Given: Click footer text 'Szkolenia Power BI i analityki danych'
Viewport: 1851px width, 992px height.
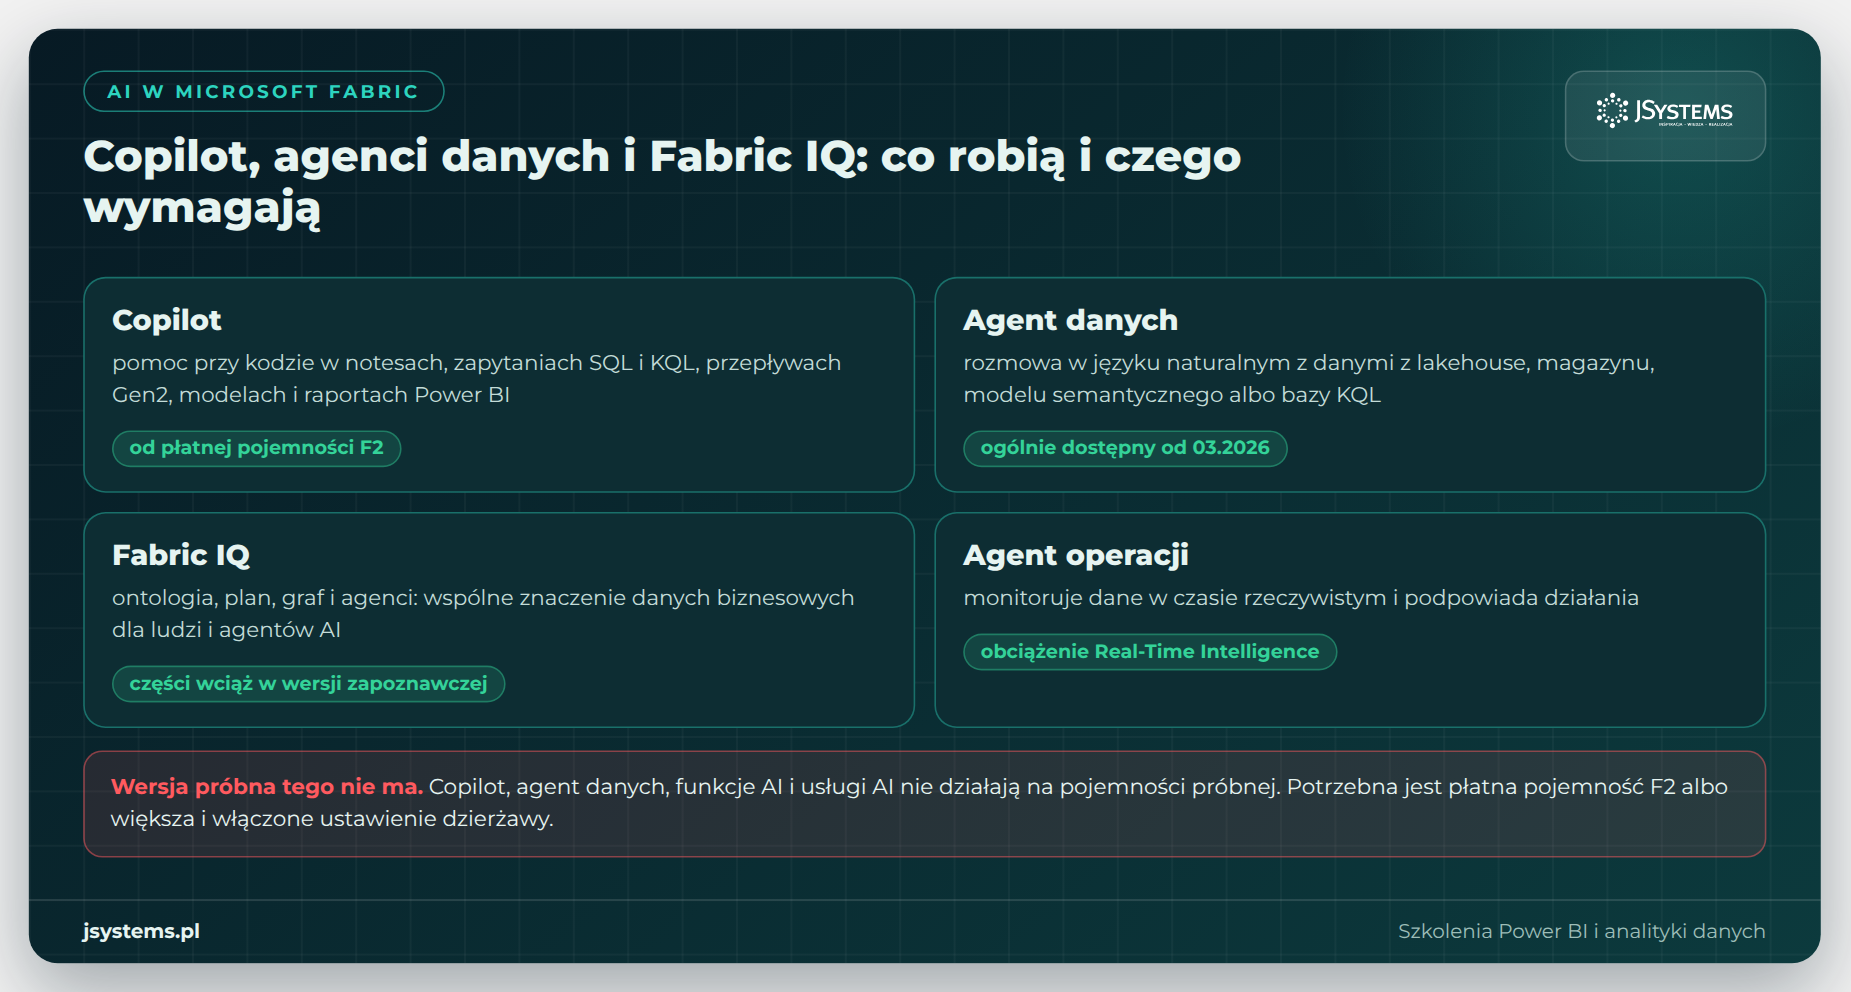Looking at the screenshot, I should pos(1582,931).
